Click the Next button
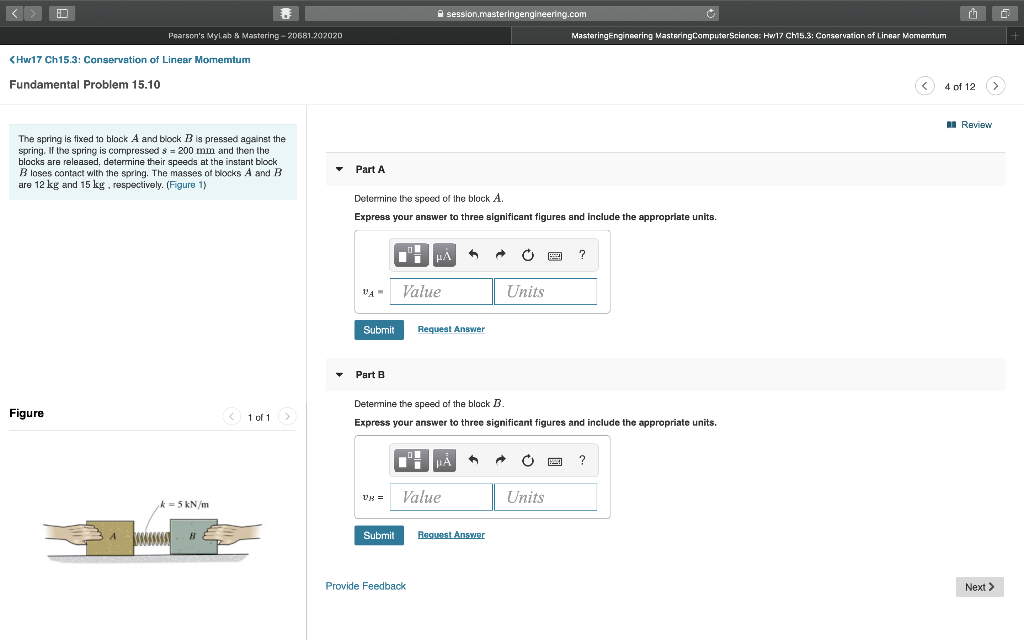This screenshot has width=1024, height=640. tap(978, 587)
